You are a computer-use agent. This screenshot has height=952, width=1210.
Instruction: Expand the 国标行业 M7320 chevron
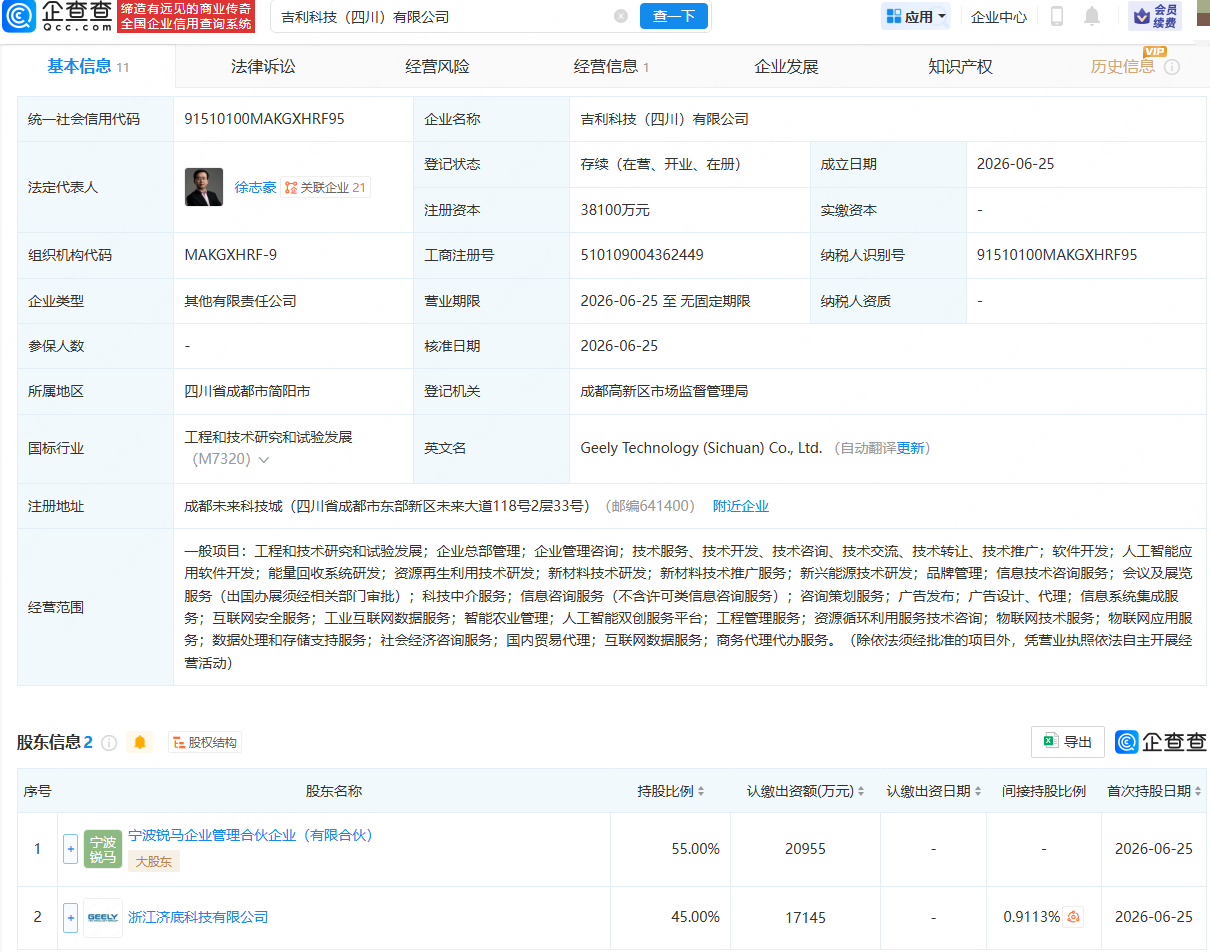tap(264, 460)
